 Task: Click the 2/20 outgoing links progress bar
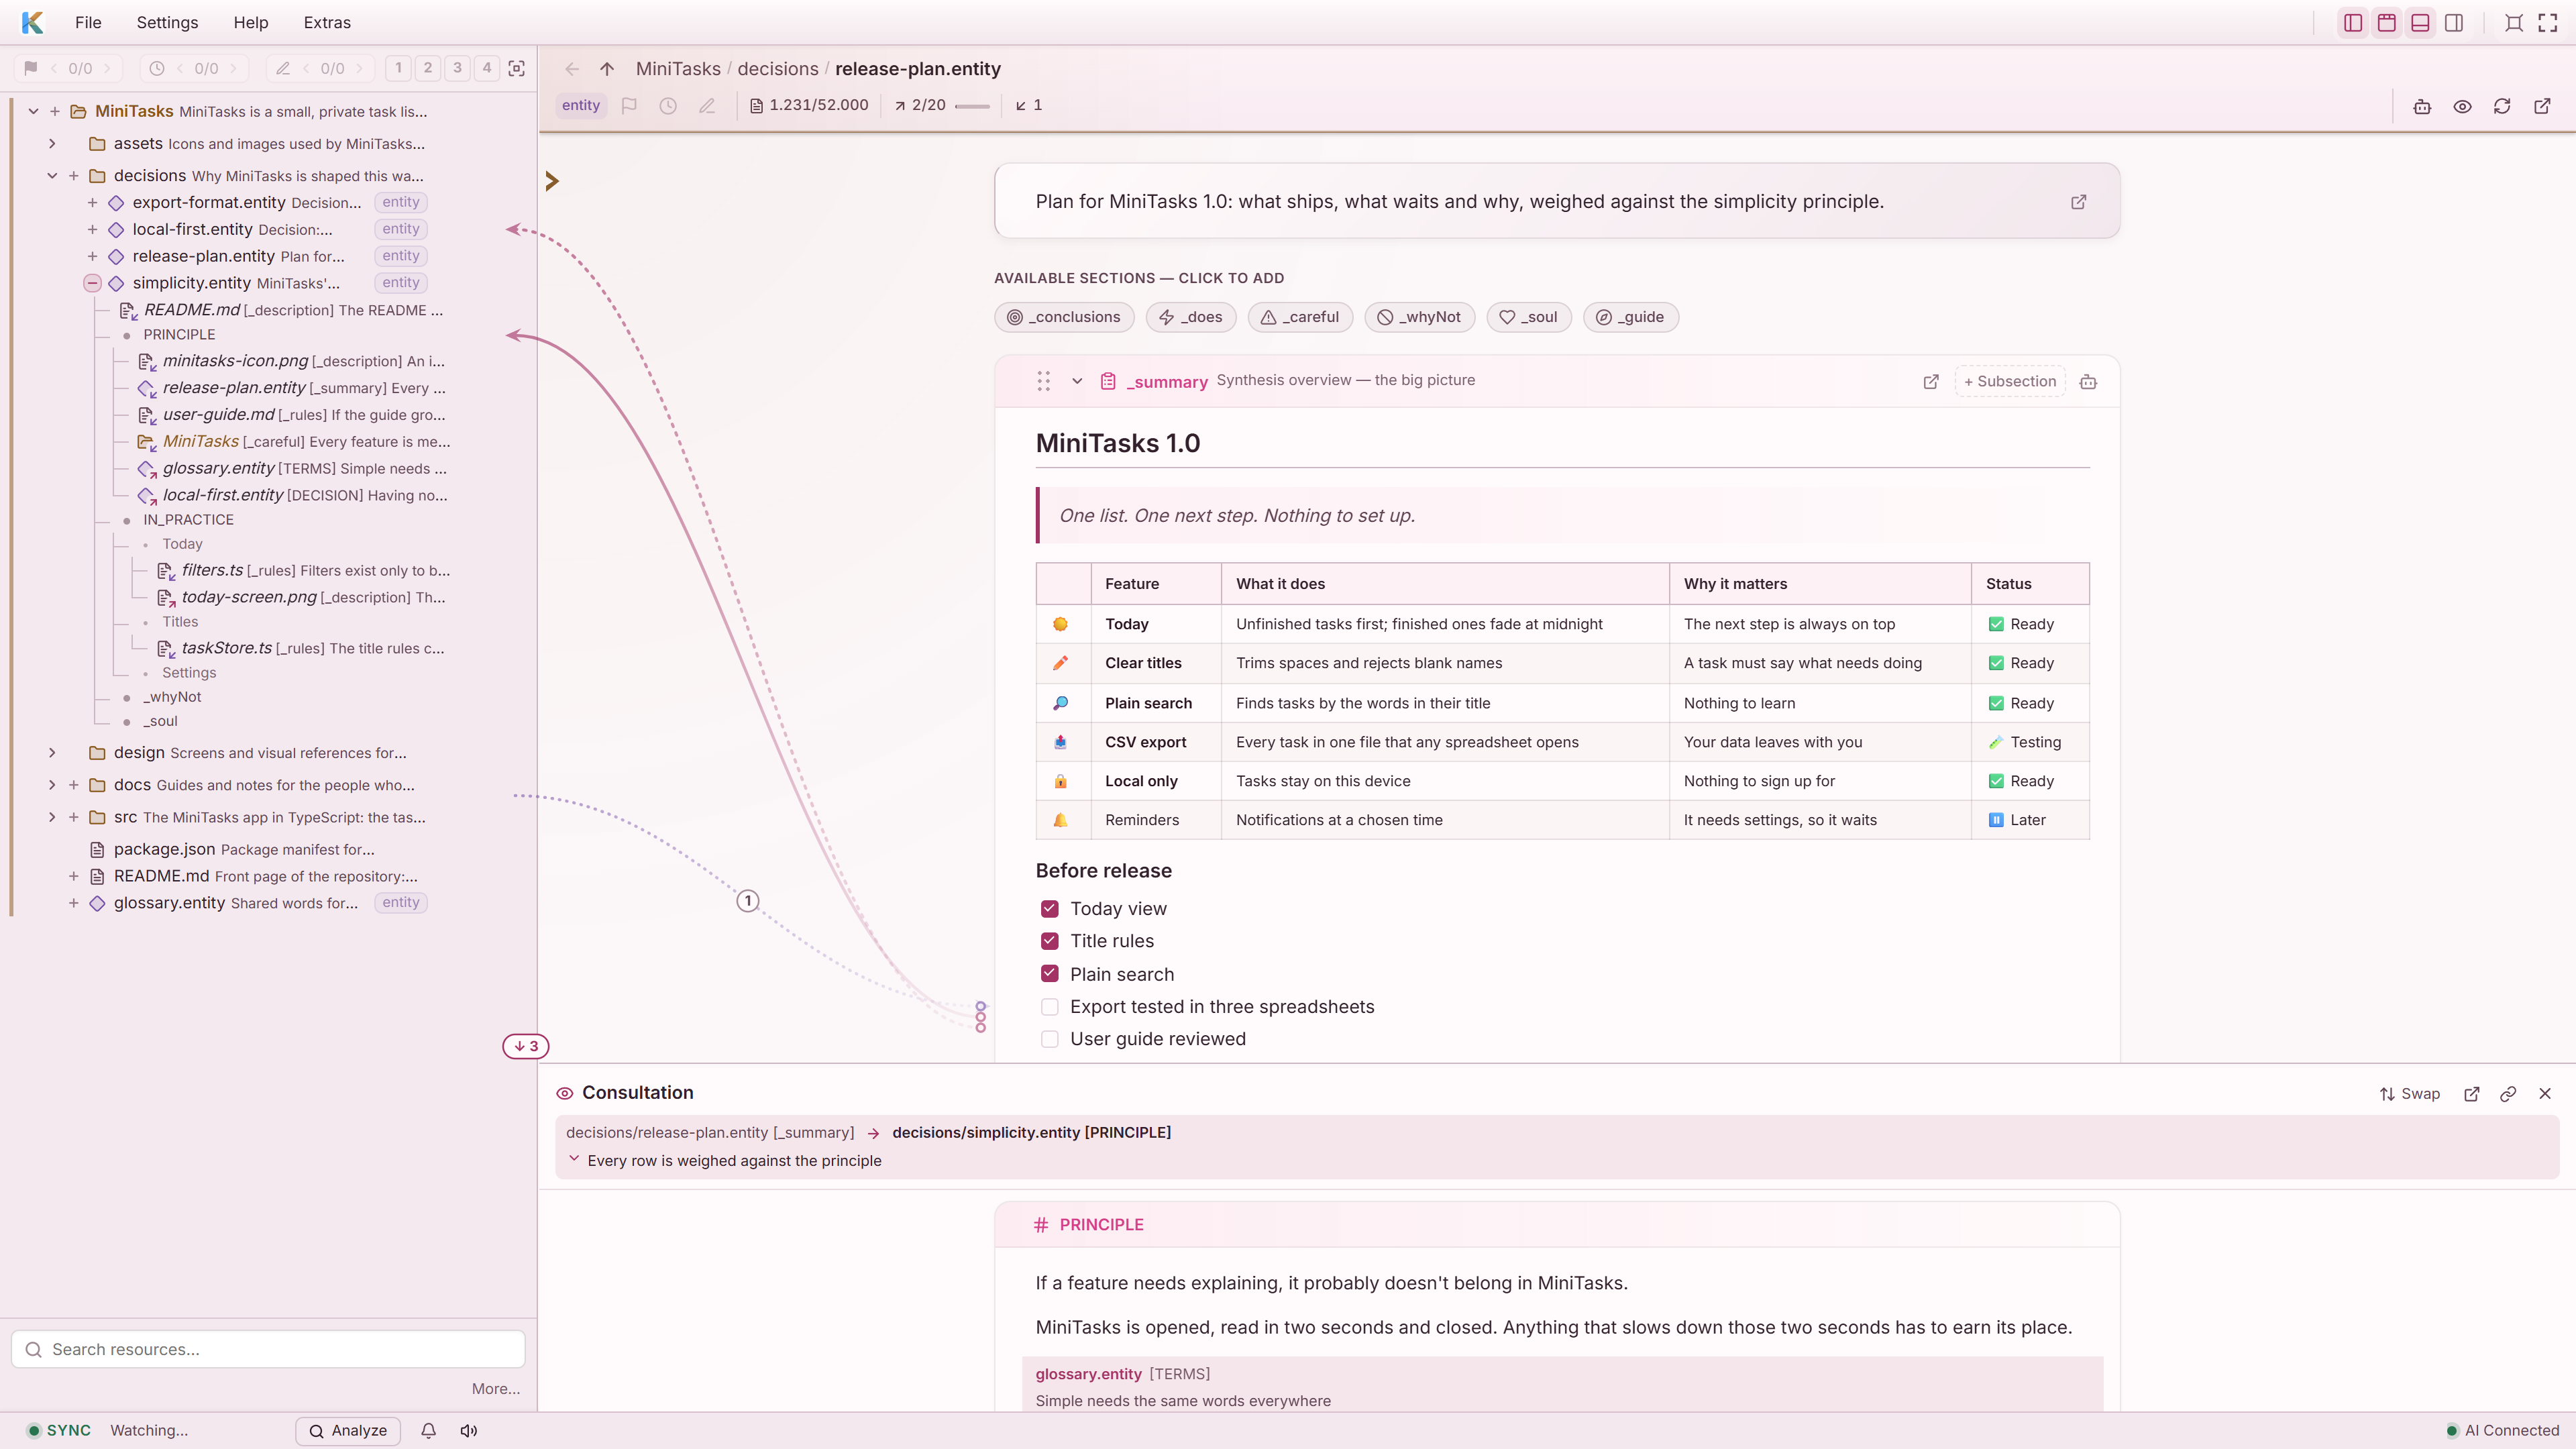point(972,106)
